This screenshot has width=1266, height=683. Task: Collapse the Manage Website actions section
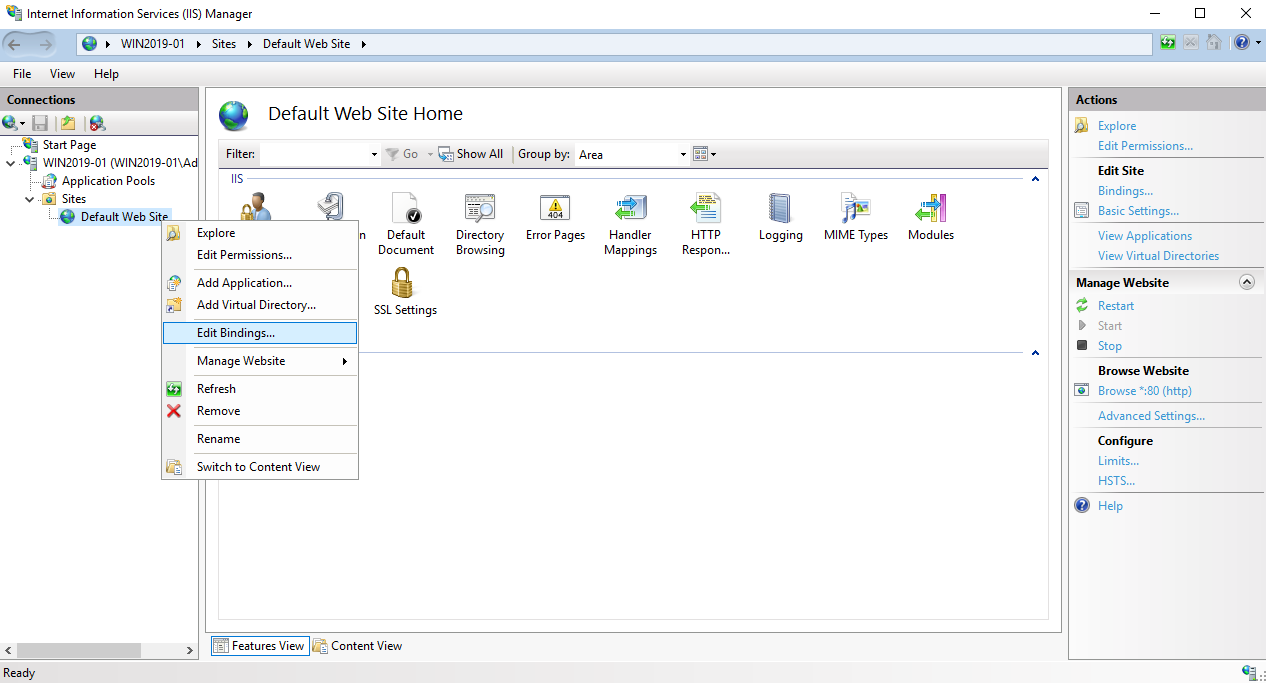pyautogui.click(x=1246, y=282)
